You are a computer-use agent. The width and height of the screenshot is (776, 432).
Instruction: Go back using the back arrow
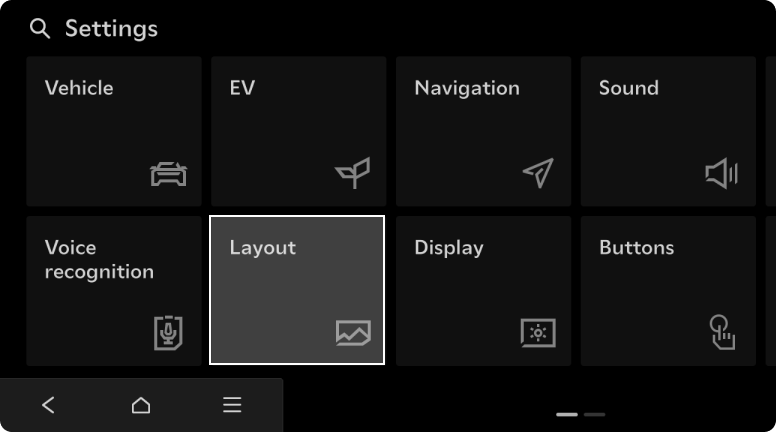click(48, 405)
